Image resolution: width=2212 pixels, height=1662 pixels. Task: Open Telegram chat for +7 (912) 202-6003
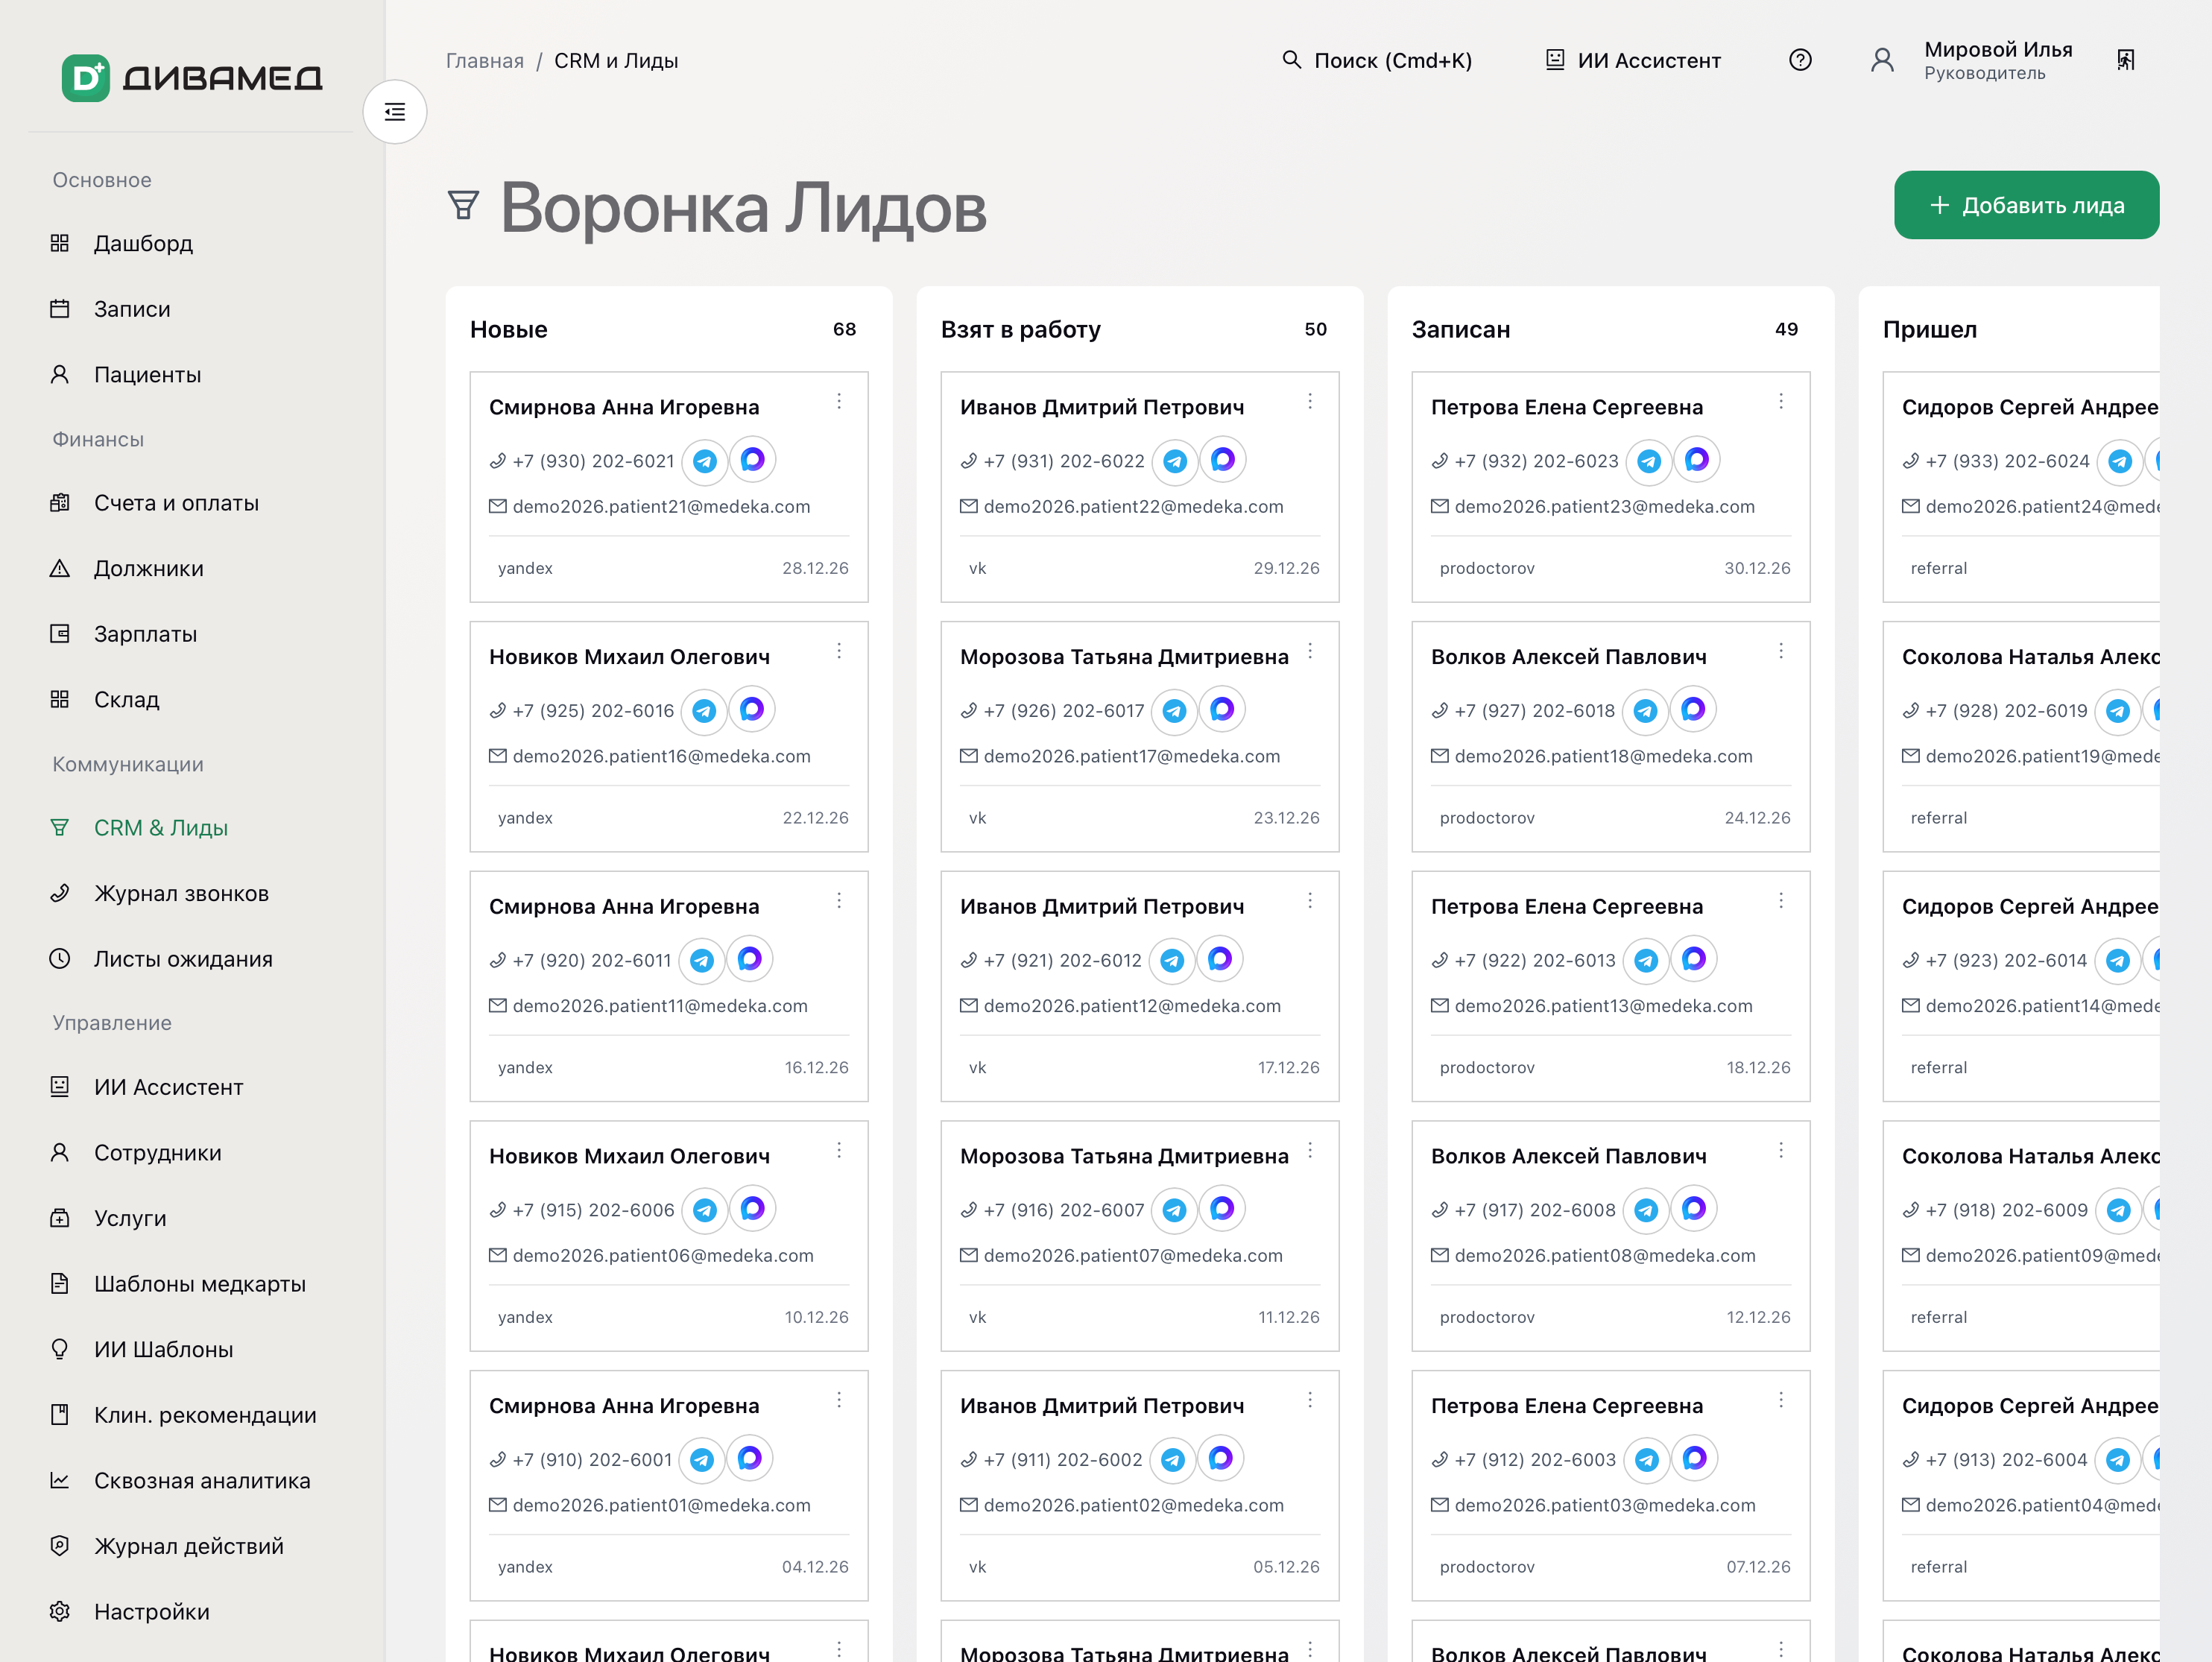tap(1647, 1460)
